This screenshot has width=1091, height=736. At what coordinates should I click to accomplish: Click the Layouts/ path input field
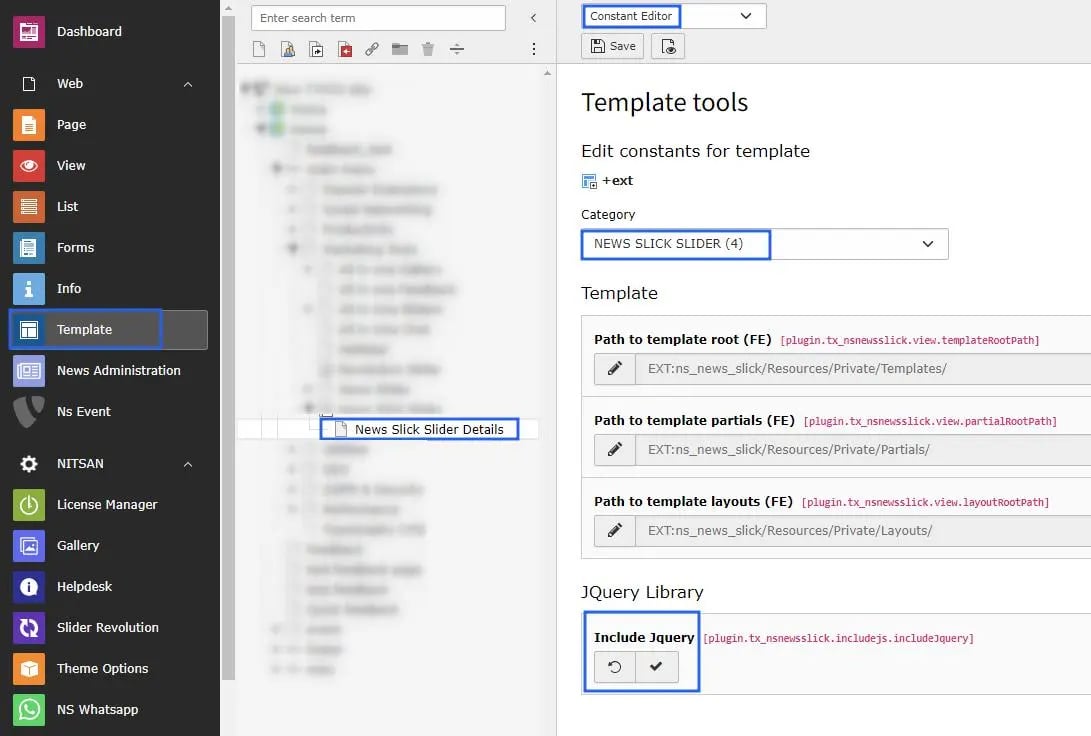863,531
